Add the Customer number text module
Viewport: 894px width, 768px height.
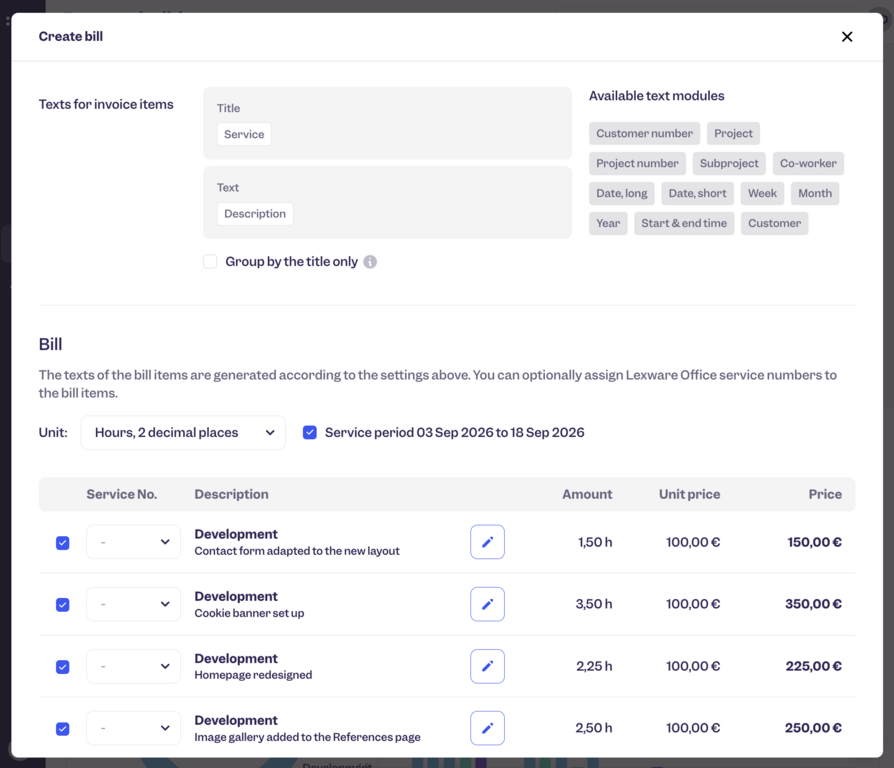click(644, 133)
